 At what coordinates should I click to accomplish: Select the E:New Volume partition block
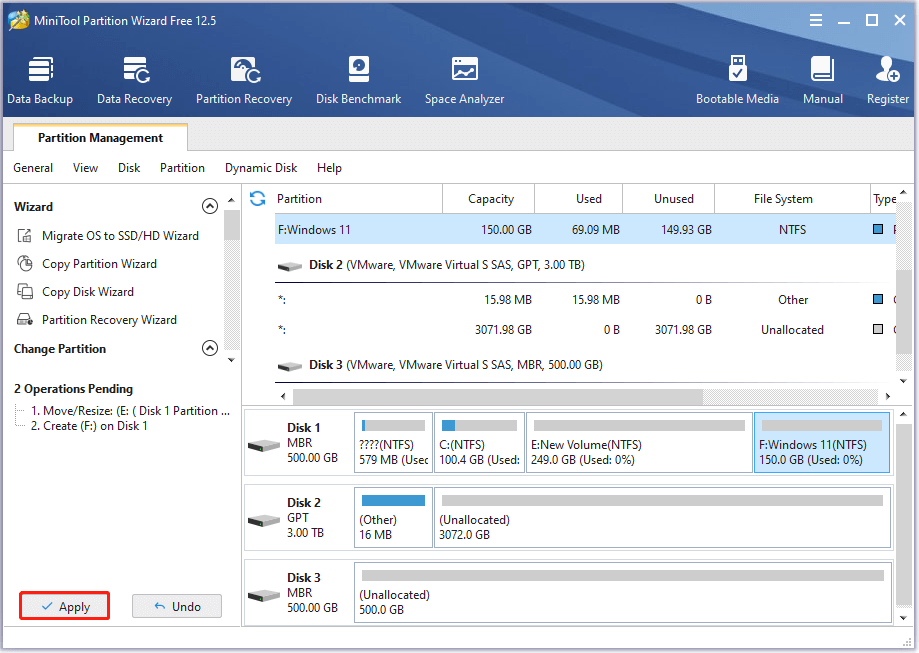(x=639, y=443)
